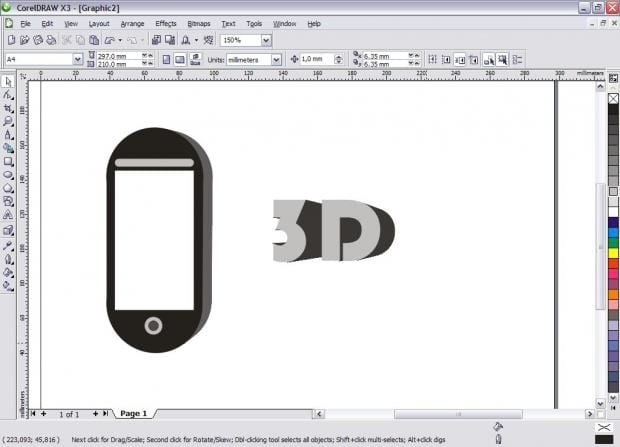Viewport: 620px width, 447px height.
Task: Open the Bitmaps menu
Action: coord(199,24)
